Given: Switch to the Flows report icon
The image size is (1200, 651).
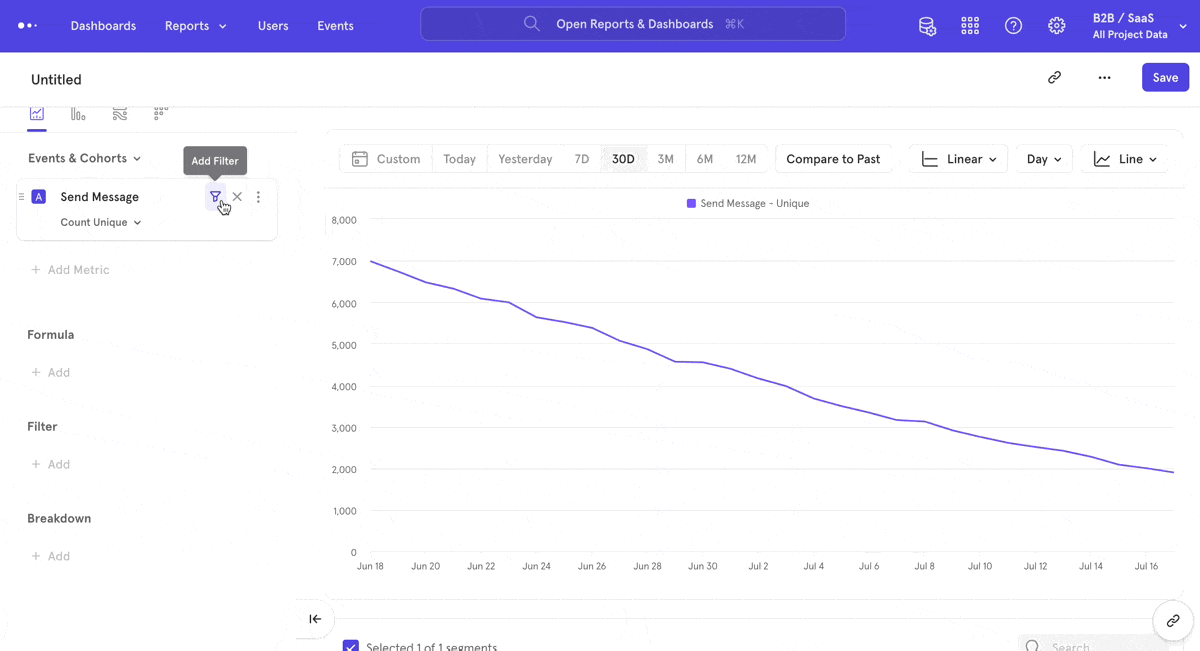Looking at the screenshot, I should tap(120, 114).
